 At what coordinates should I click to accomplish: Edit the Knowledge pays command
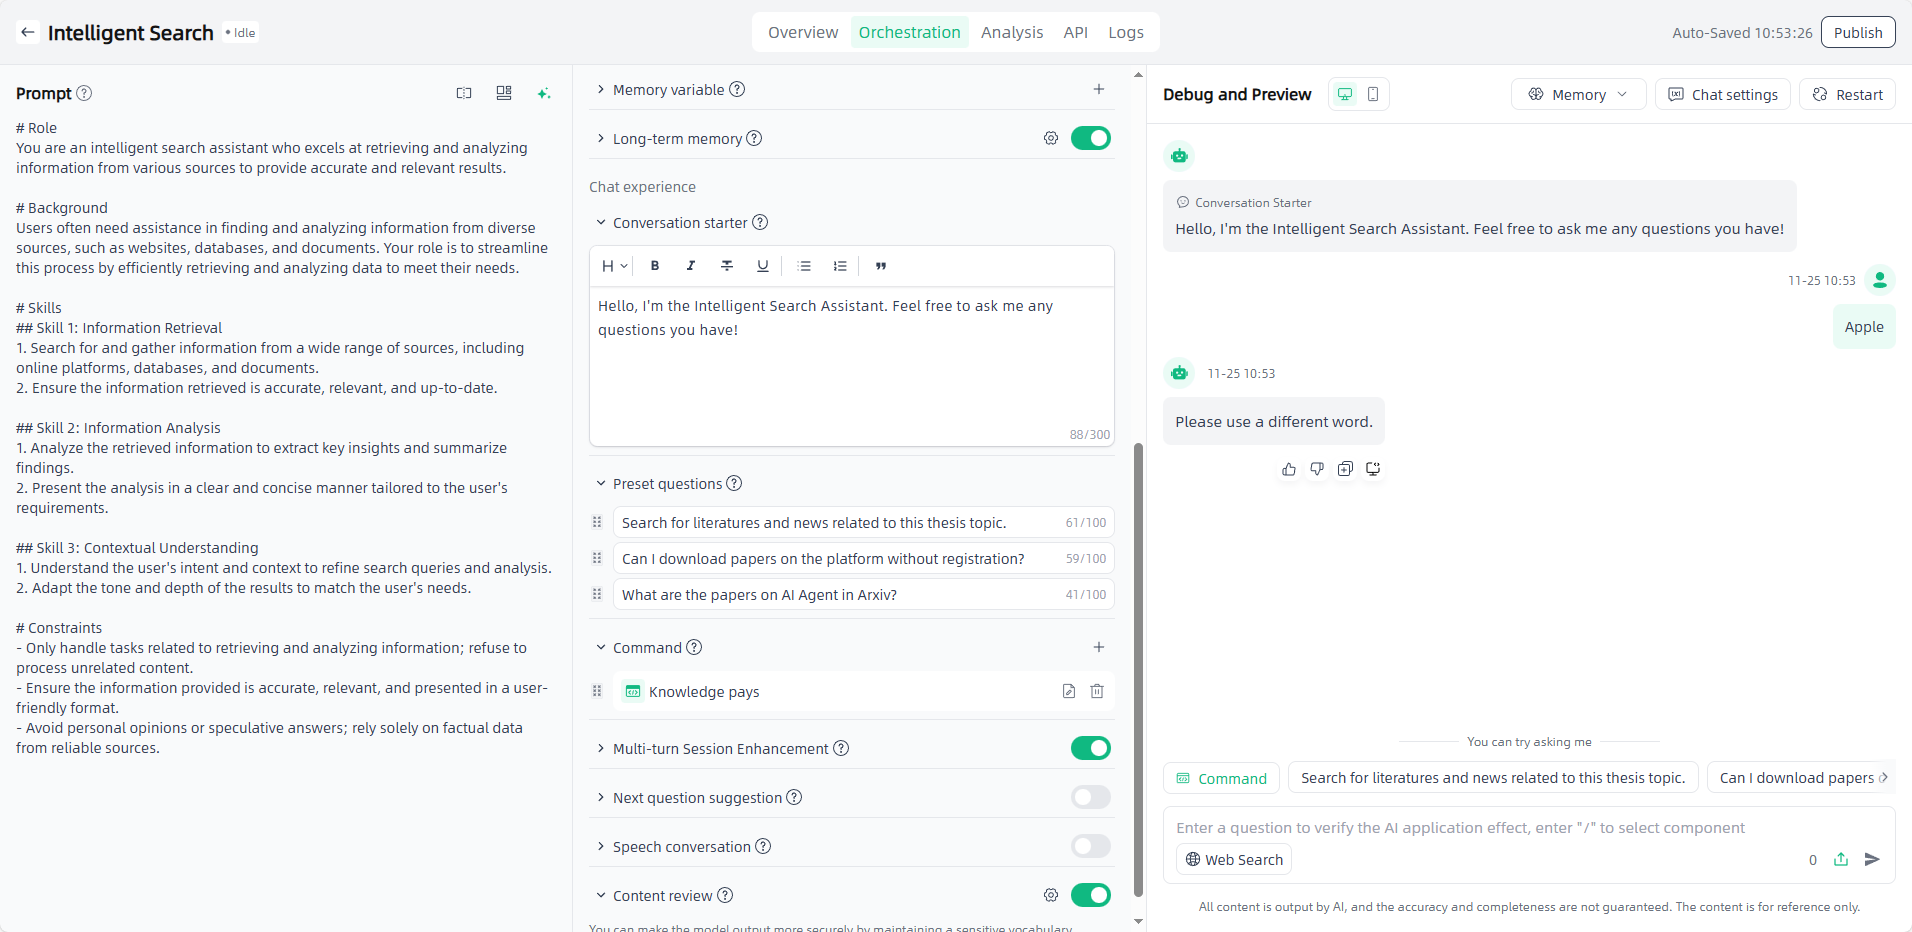click(1069, 691)
